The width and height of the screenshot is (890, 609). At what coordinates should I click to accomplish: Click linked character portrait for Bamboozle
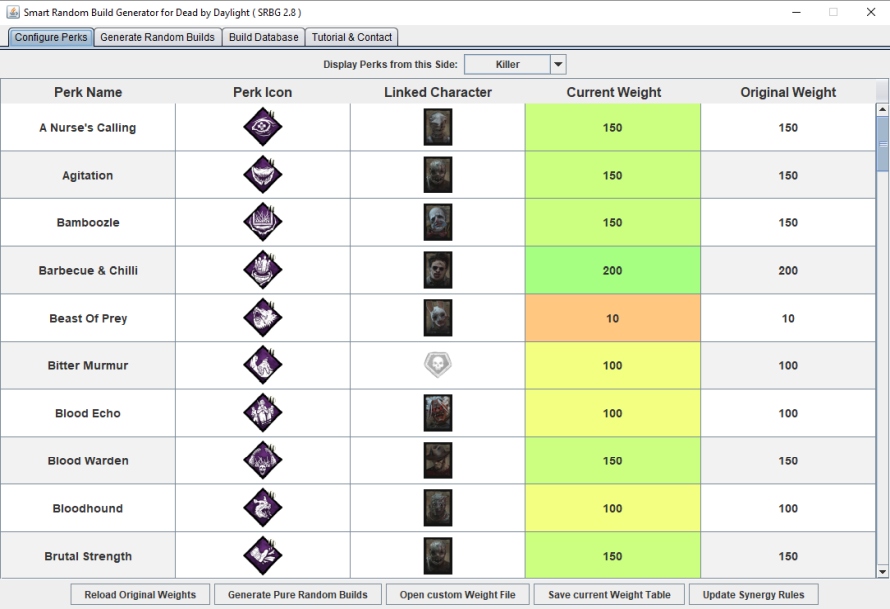tap(438, 222)
